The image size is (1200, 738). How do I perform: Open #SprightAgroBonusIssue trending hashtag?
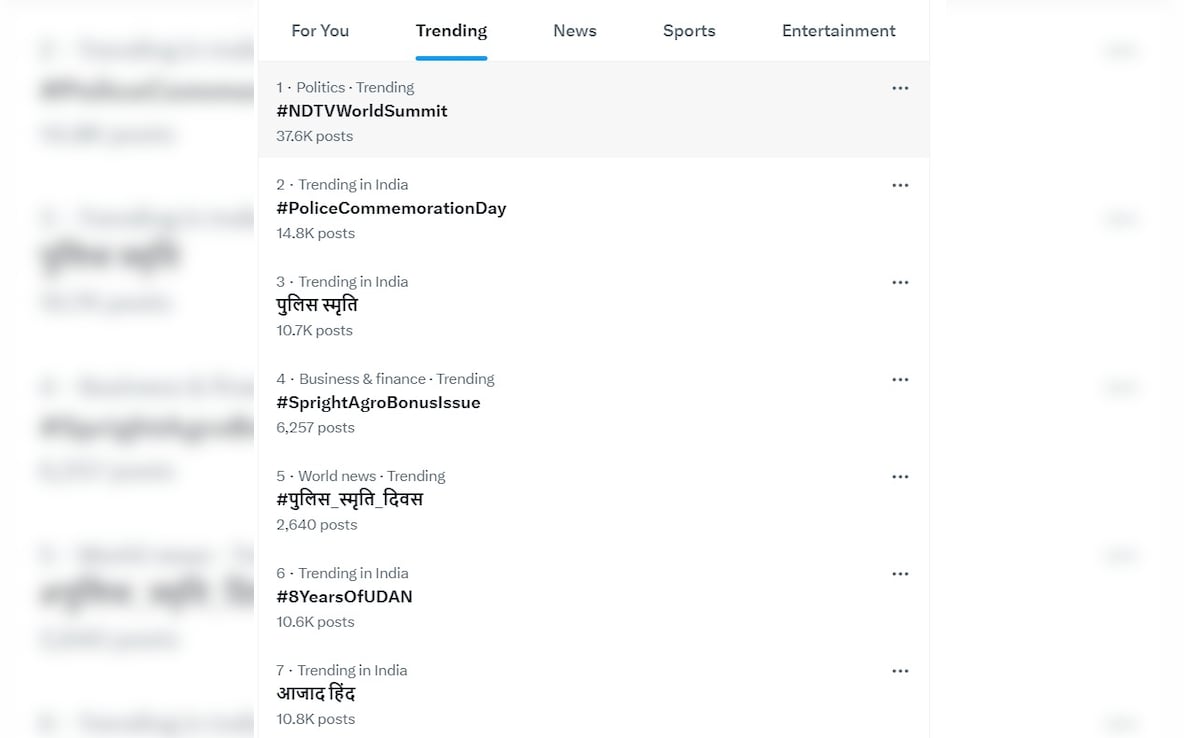click(378, 402)
